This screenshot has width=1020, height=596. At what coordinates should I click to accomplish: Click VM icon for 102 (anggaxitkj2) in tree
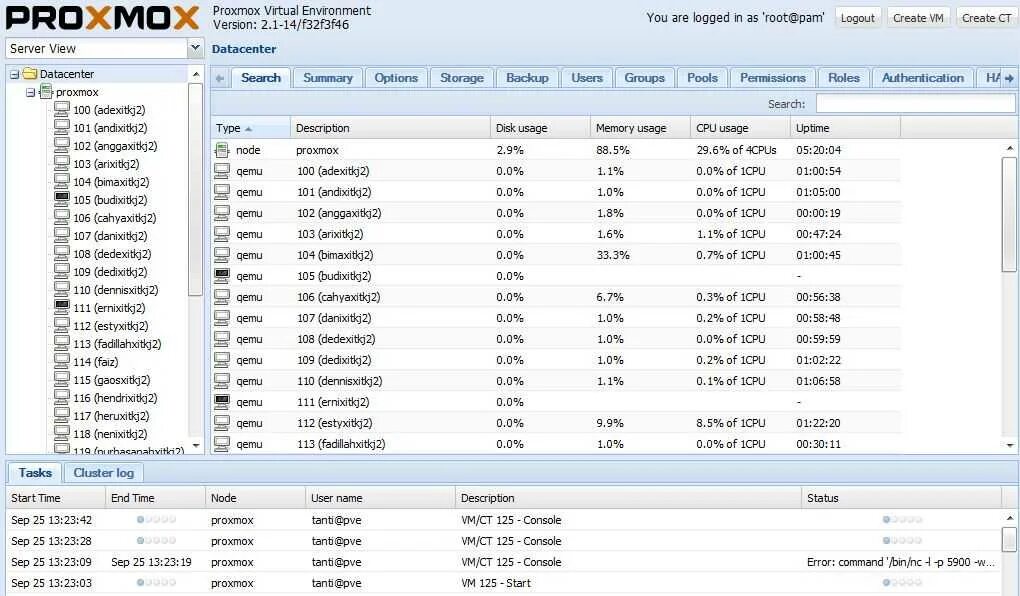pyautogui.click(x=62, y=146)
